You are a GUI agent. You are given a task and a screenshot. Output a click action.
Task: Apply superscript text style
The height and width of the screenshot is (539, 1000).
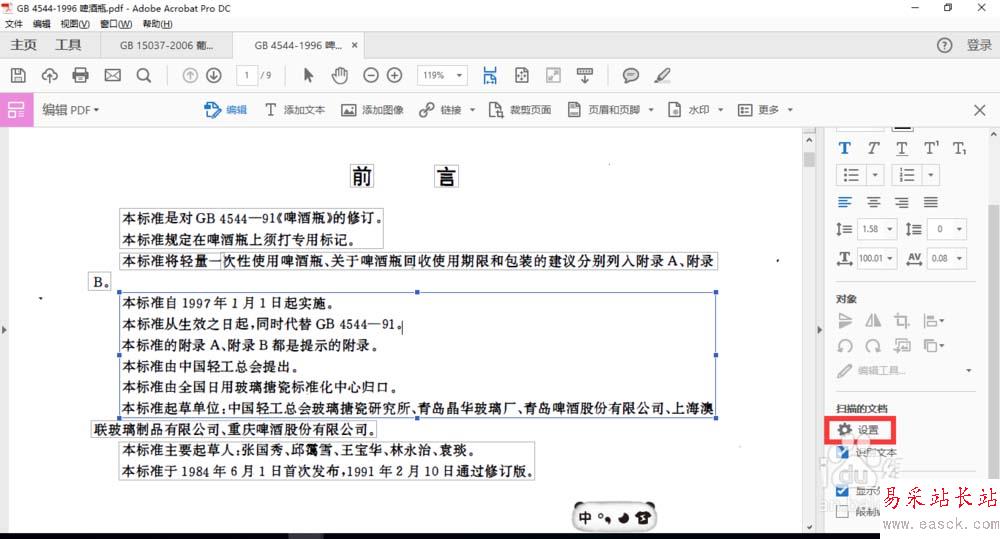[931, 149]
